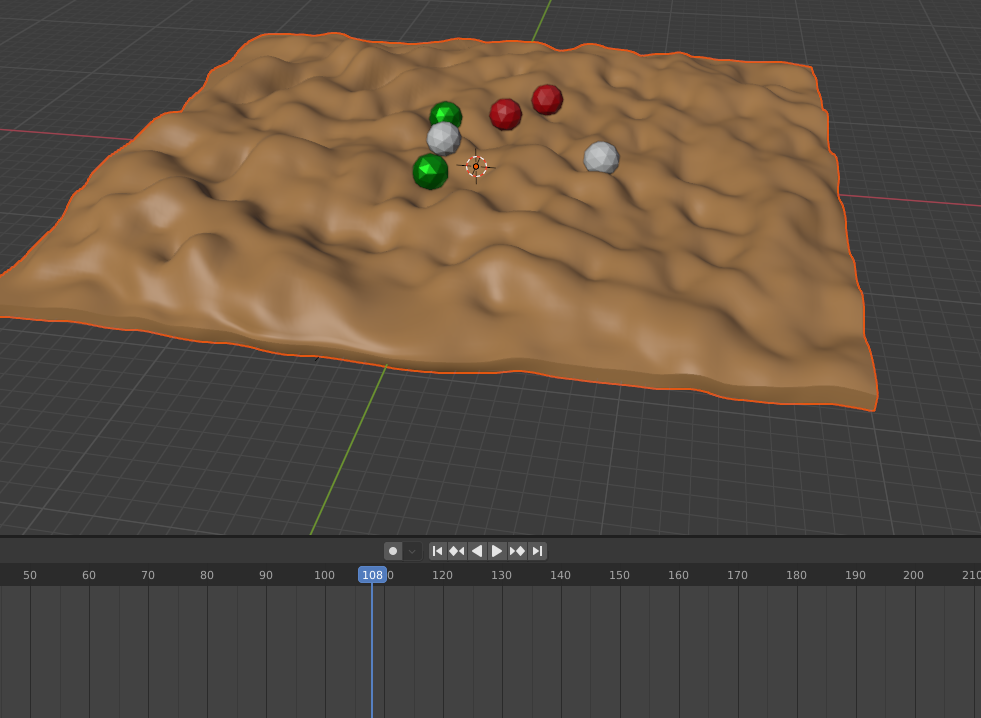Open the auto-keying options dropdown

[410, 550]
